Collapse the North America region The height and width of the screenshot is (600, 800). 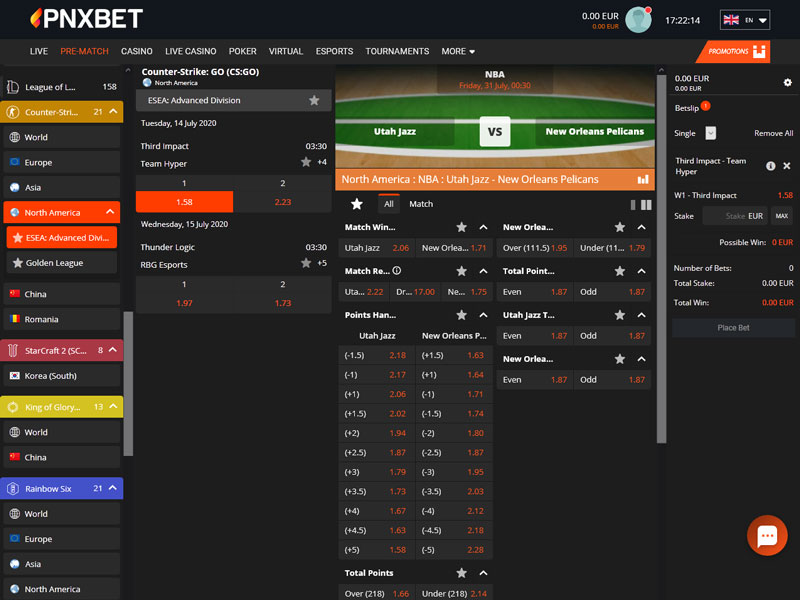(110, 212)
